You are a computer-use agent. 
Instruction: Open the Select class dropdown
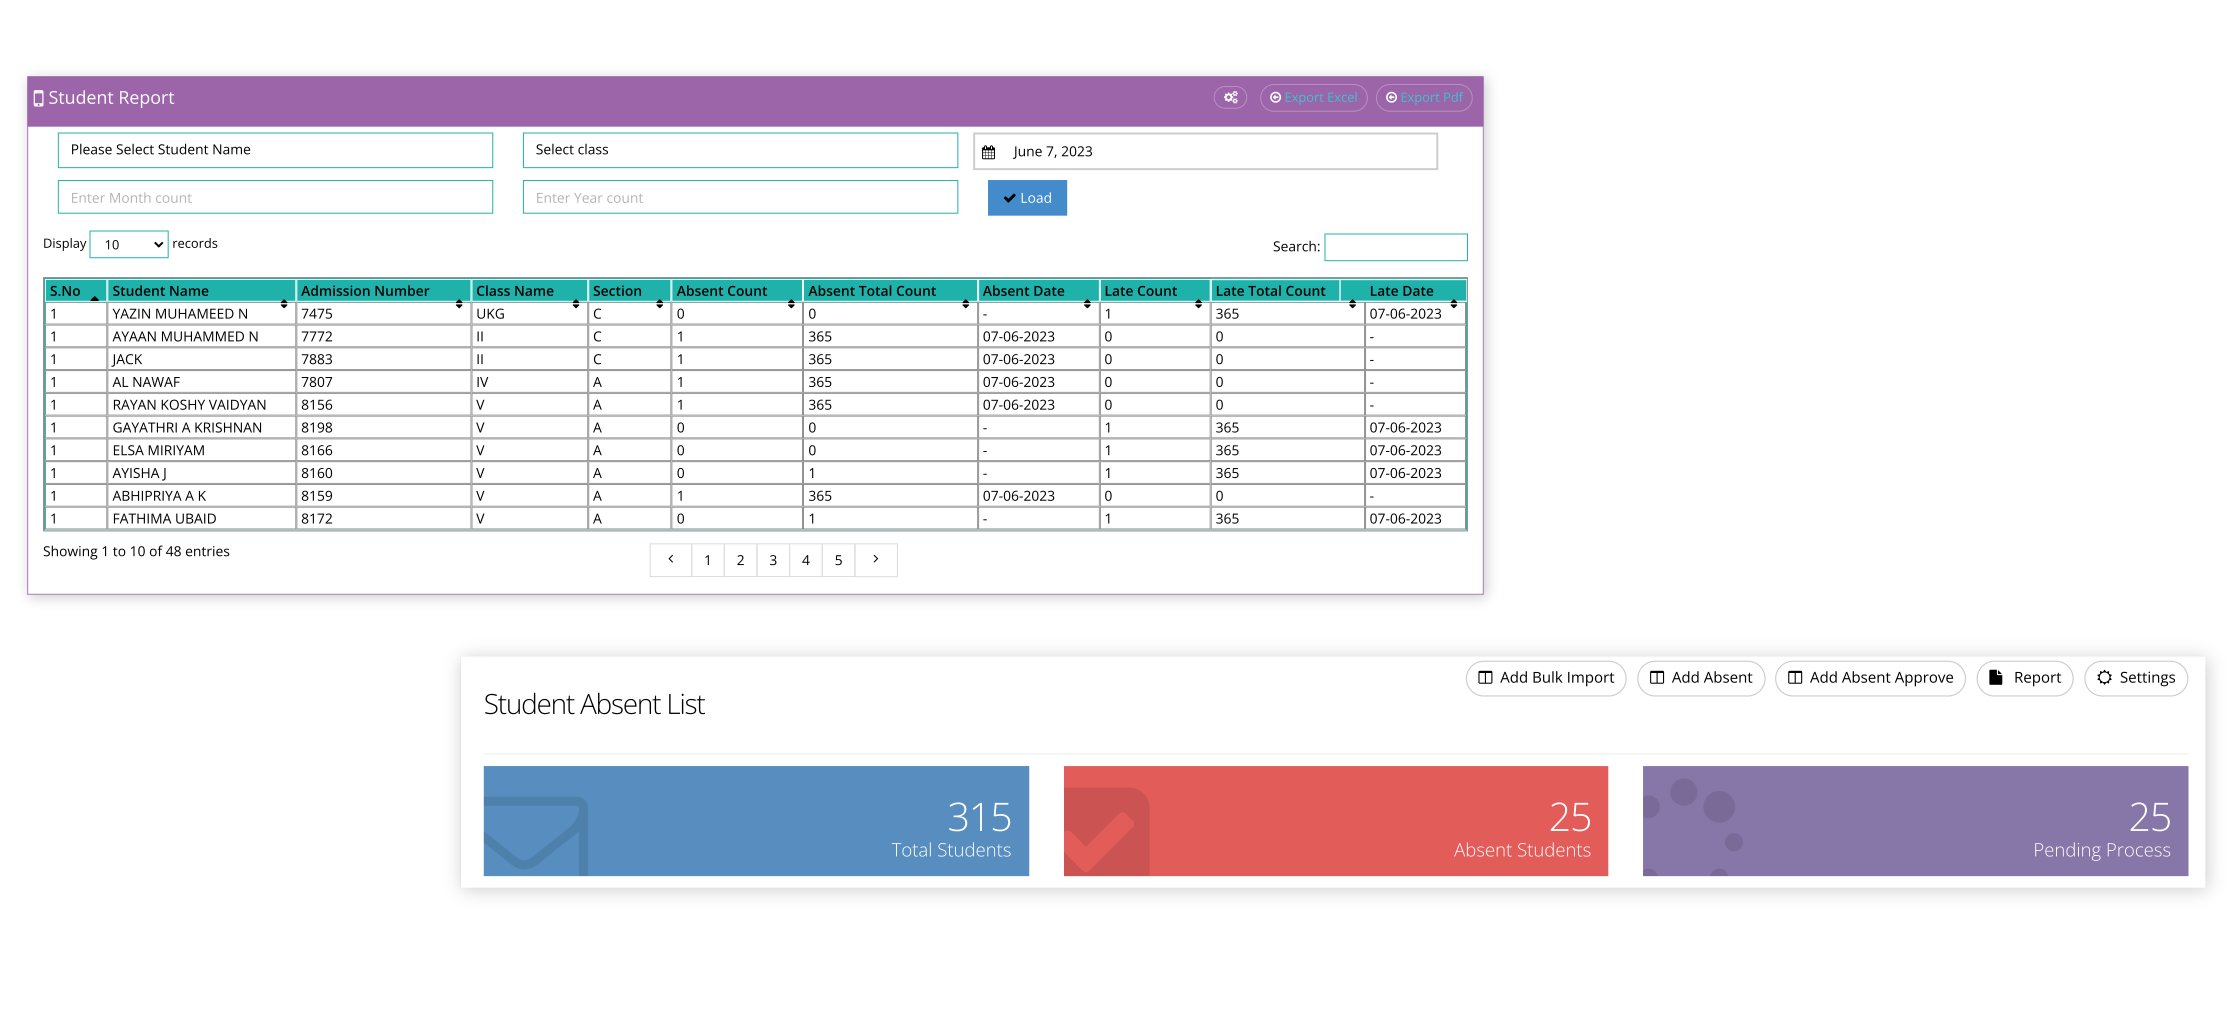pos(739,150)
